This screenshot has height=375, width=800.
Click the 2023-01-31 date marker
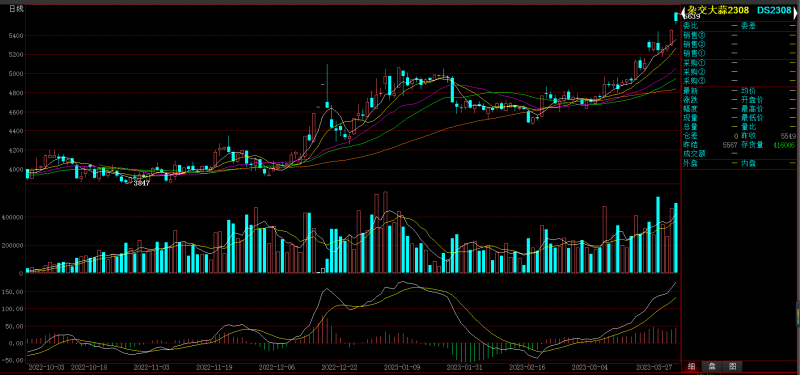point(464,367)
